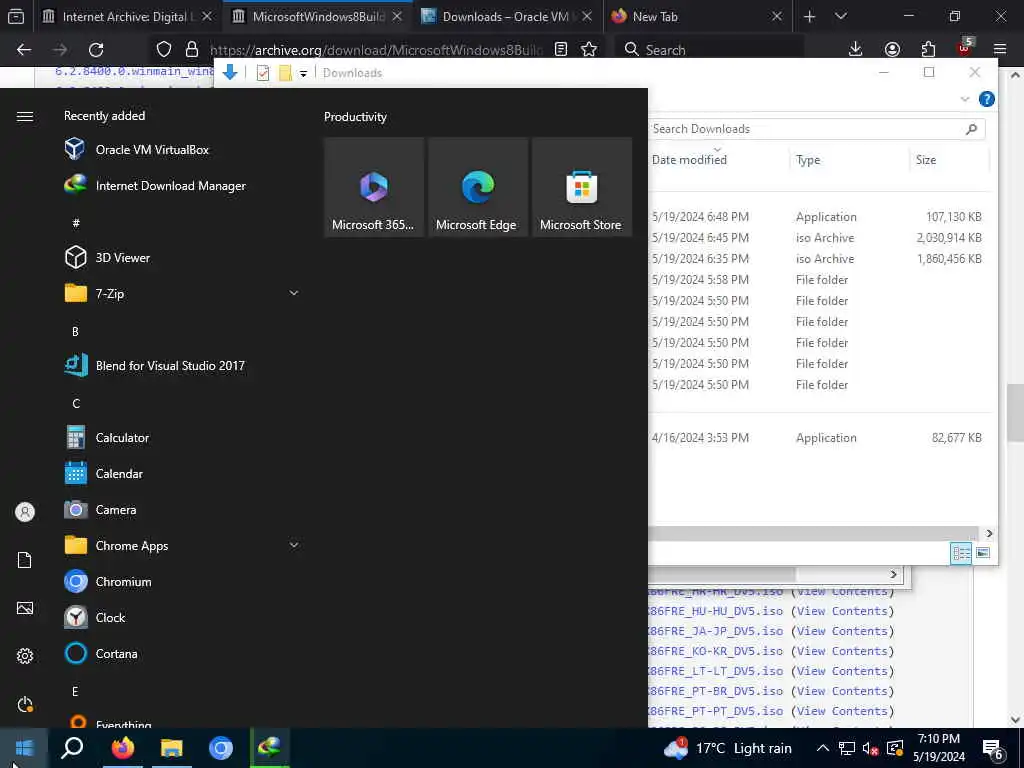Image resolution: width=1024 pixels, height=768 pixels.
Task: Open Explorer help question mark
Action: tap(986, 99)
